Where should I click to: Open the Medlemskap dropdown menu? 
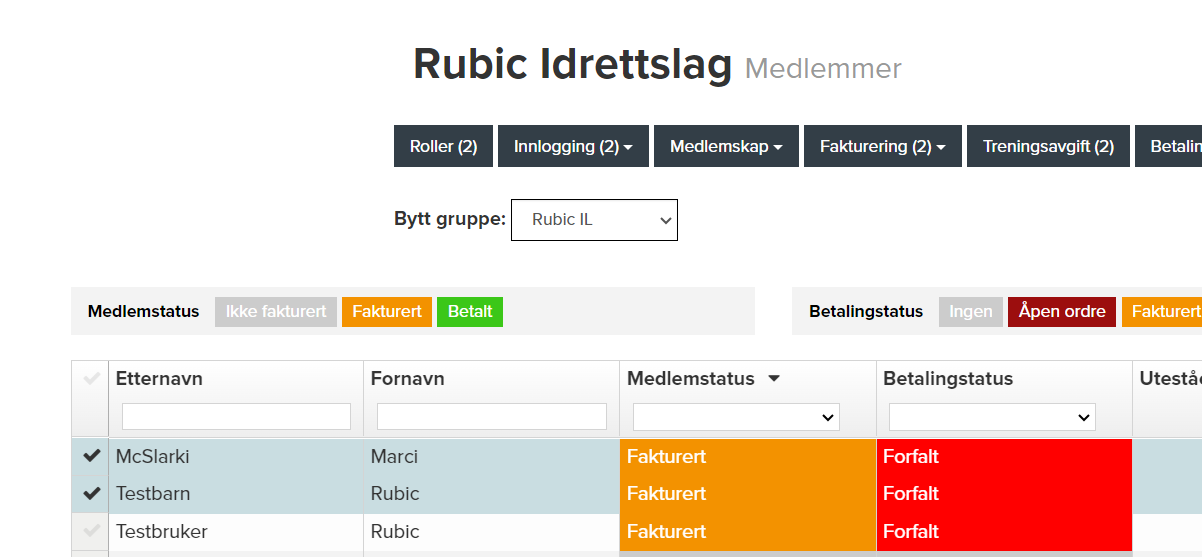point(726,146)
